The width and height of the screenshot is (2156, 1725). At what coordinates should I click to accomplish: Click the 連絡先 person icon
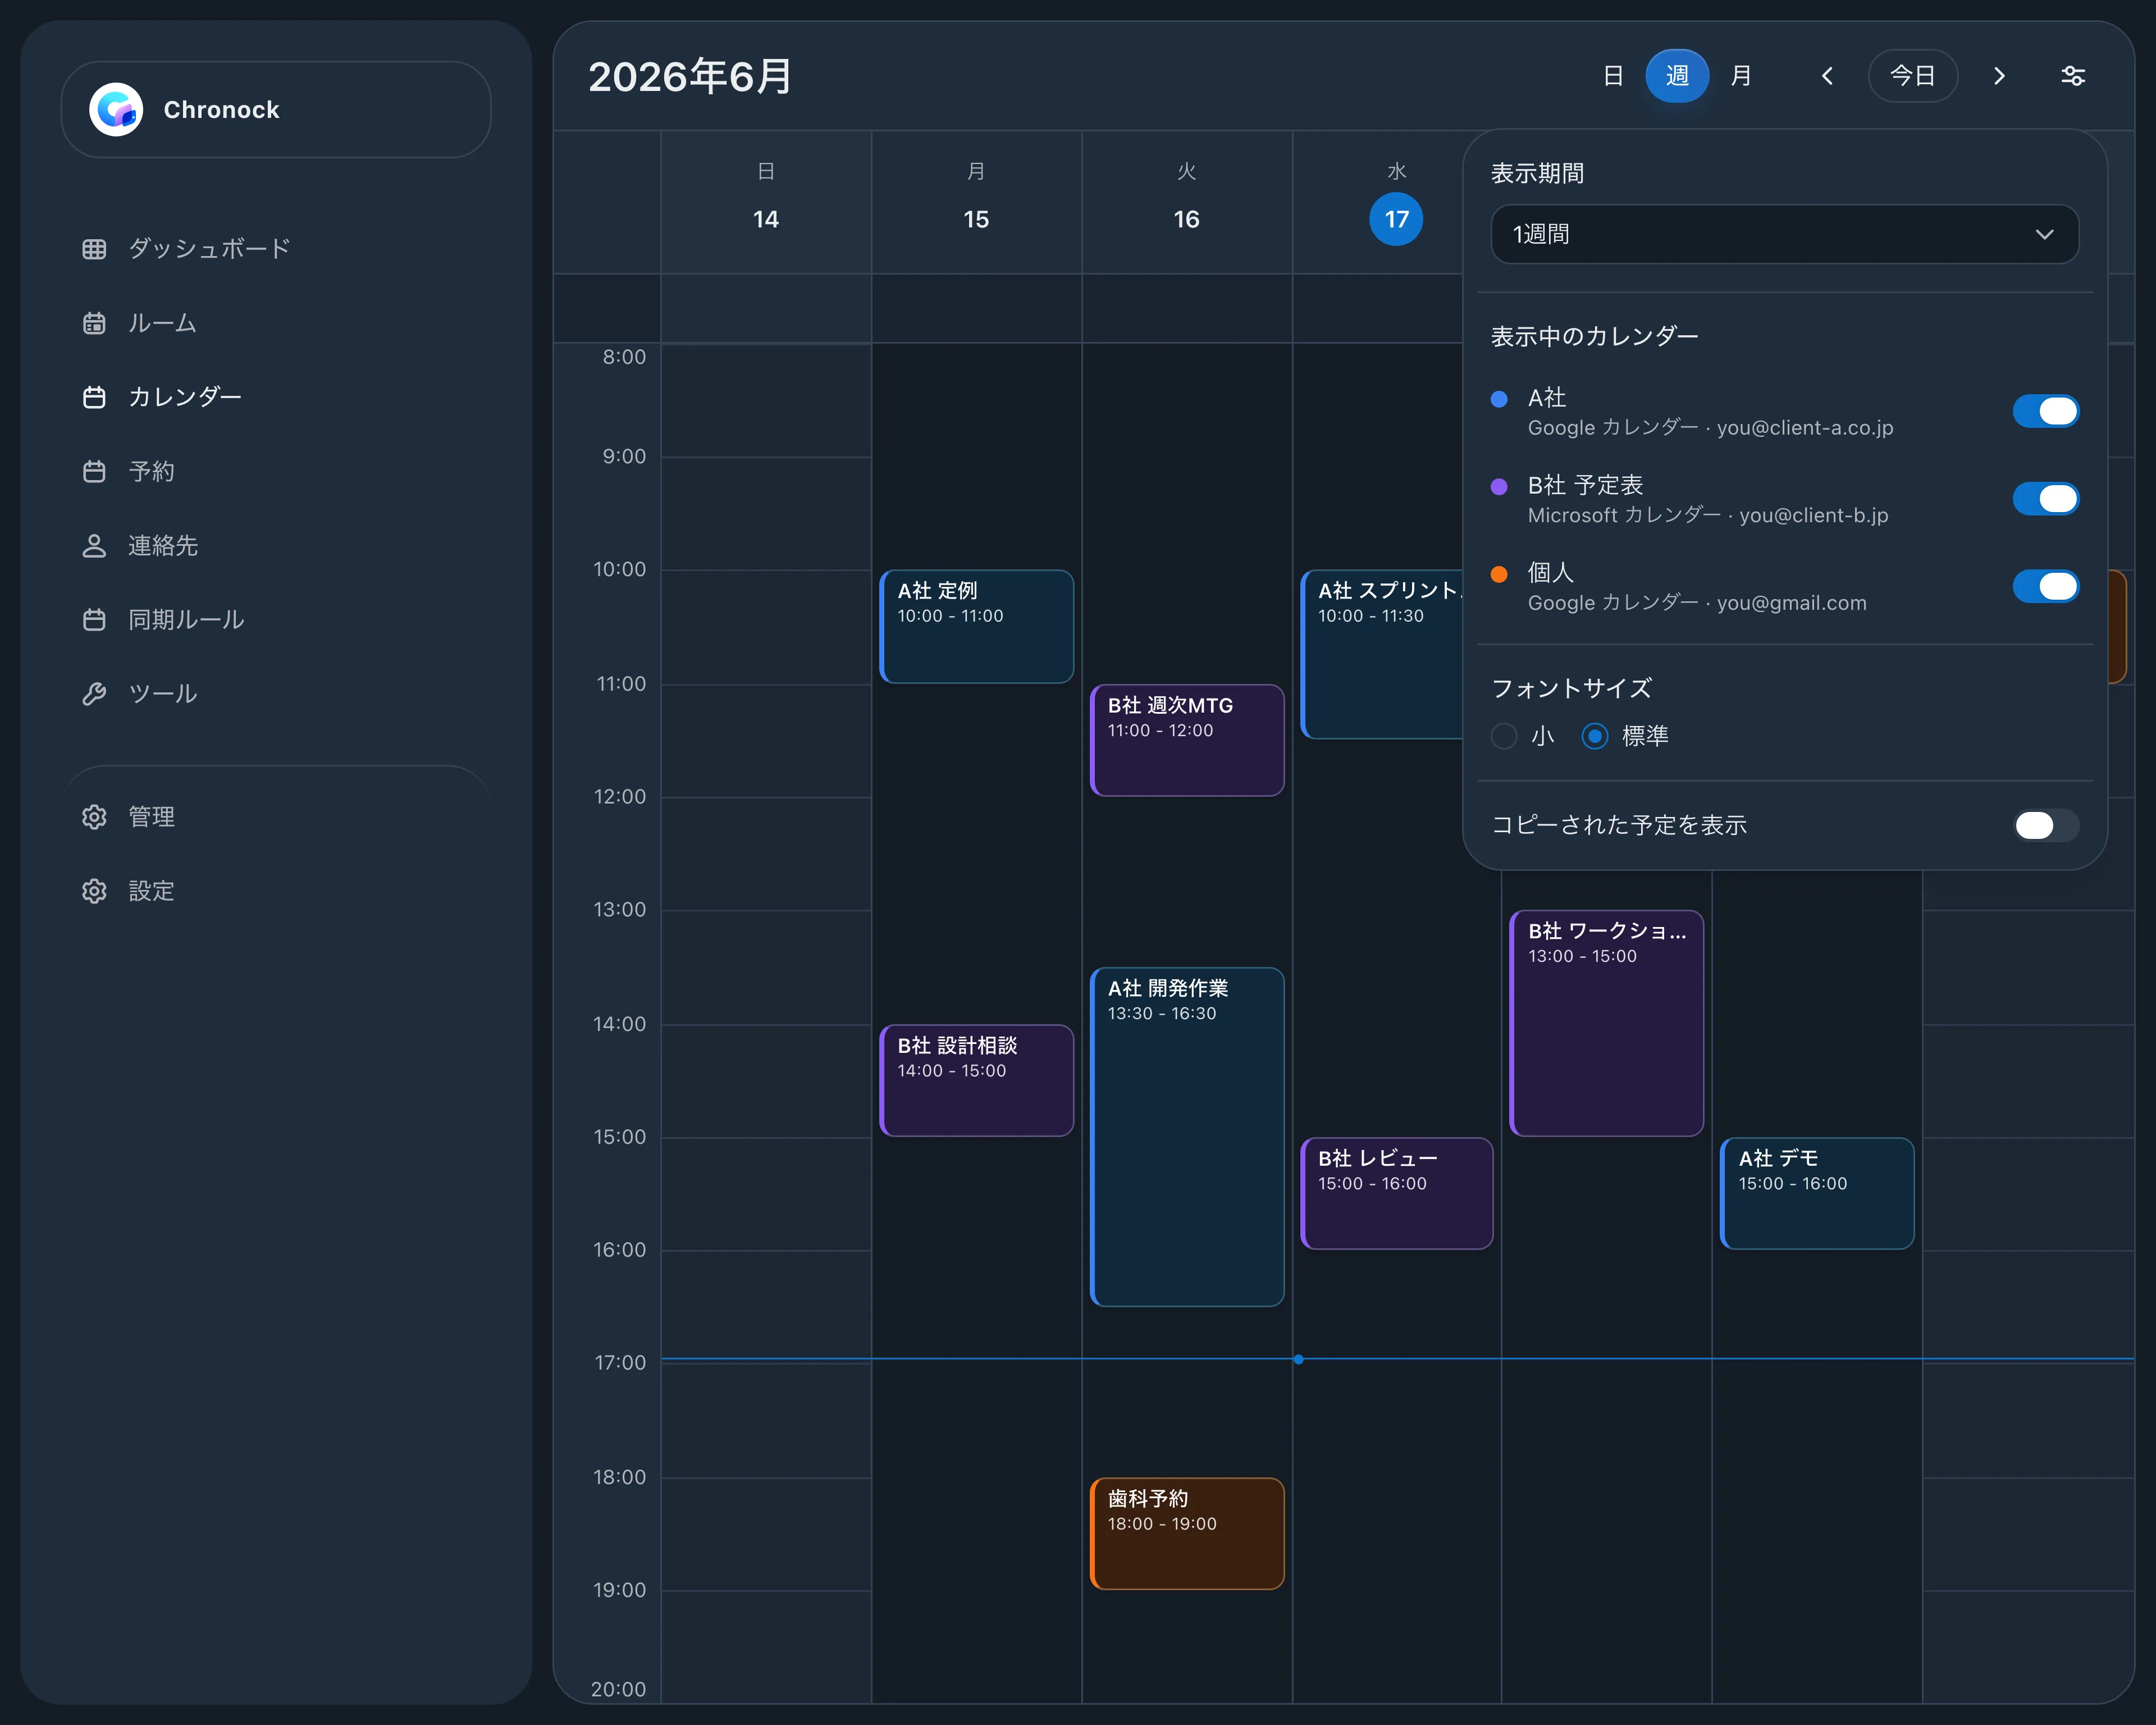point(94,545)
